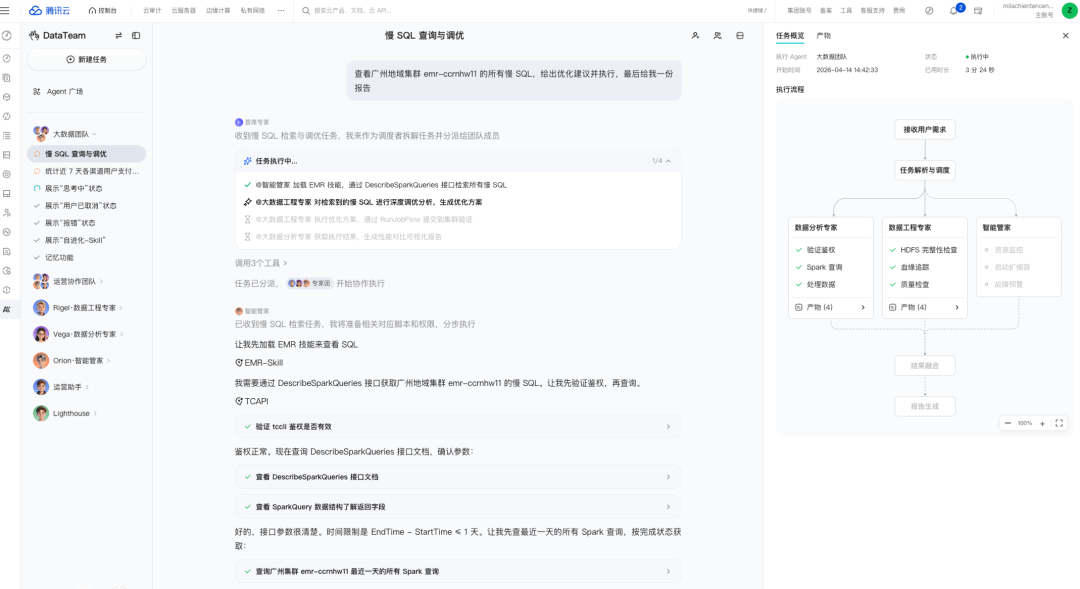1080x589 pixels.
Task: Collapse the 任务执行中 step list
Action: click(668, 161)
